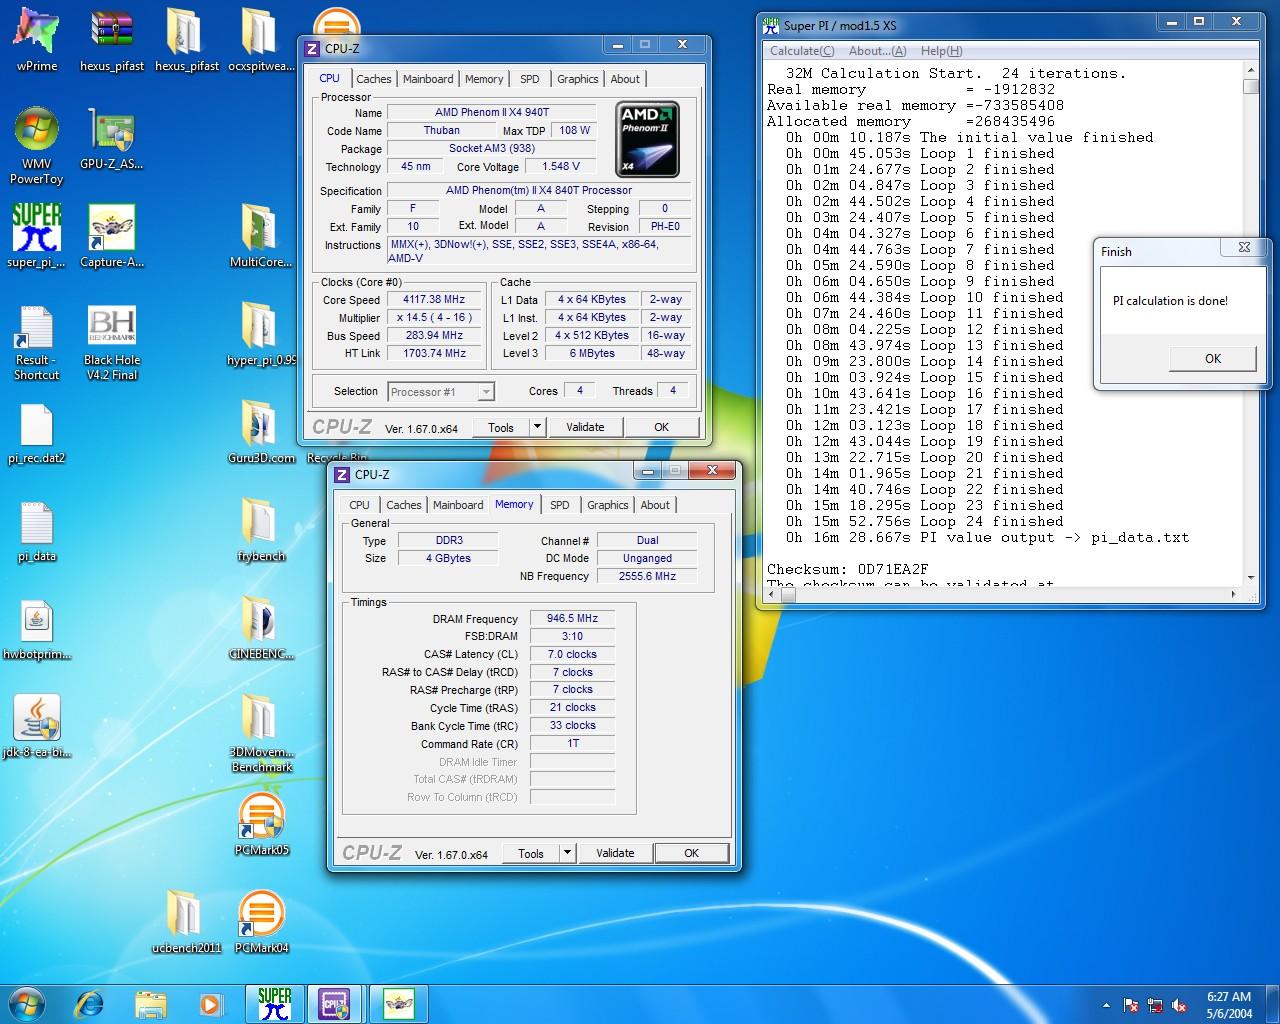
Task: Open the Capture-A desktop shortcut
Action: click(111, 236)
